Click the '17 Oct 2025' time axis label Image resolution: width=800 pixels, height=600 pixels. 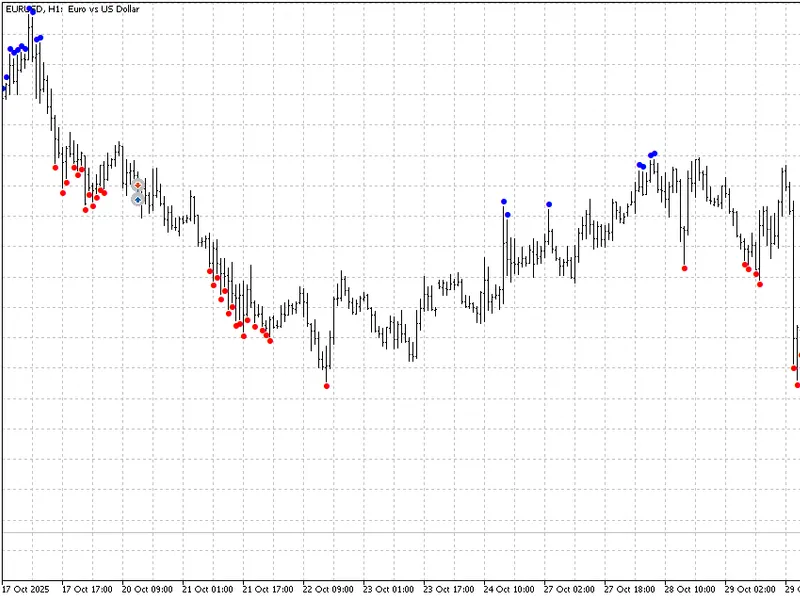point(26,589)
